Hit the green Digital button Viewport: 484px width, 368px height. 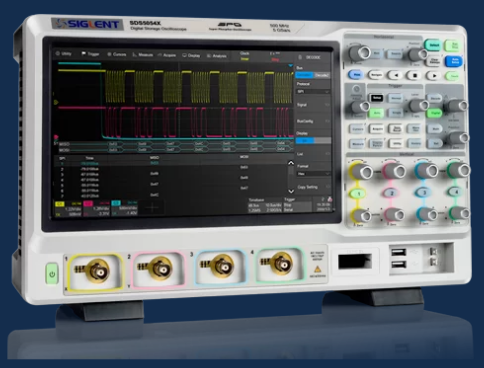point(435,113)
